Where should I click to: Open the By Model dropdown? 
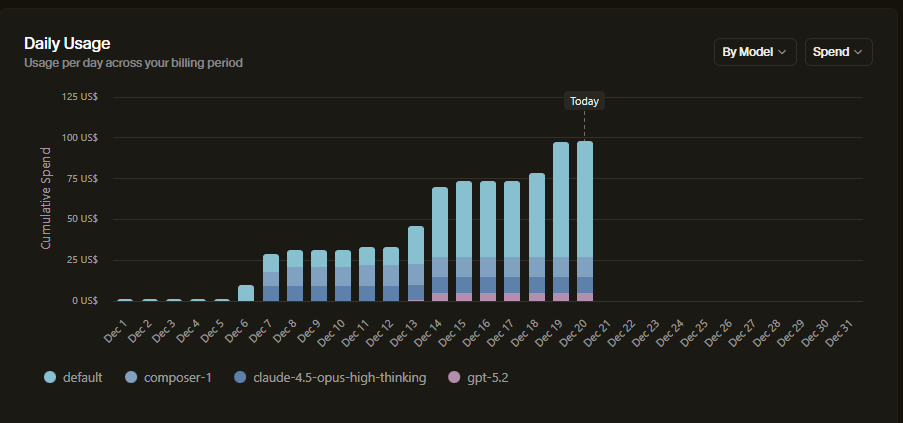[755, 52]
